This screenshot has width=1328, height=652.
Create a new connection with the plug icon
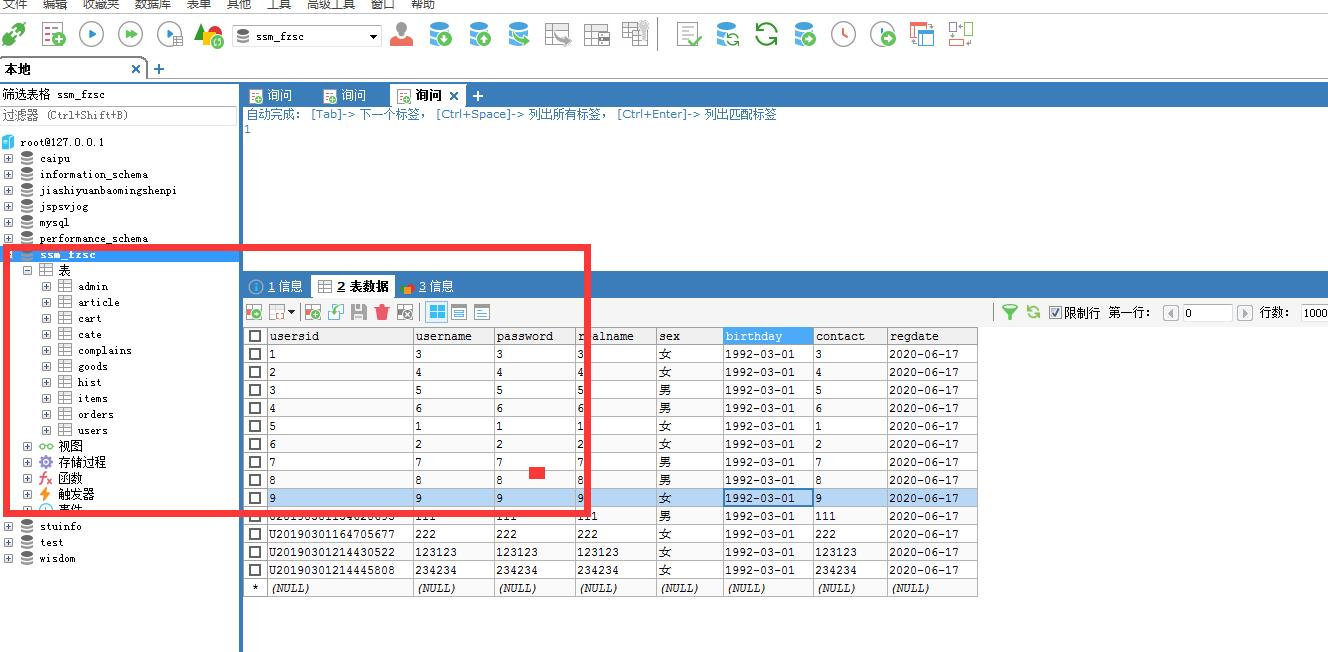(13, 36)
